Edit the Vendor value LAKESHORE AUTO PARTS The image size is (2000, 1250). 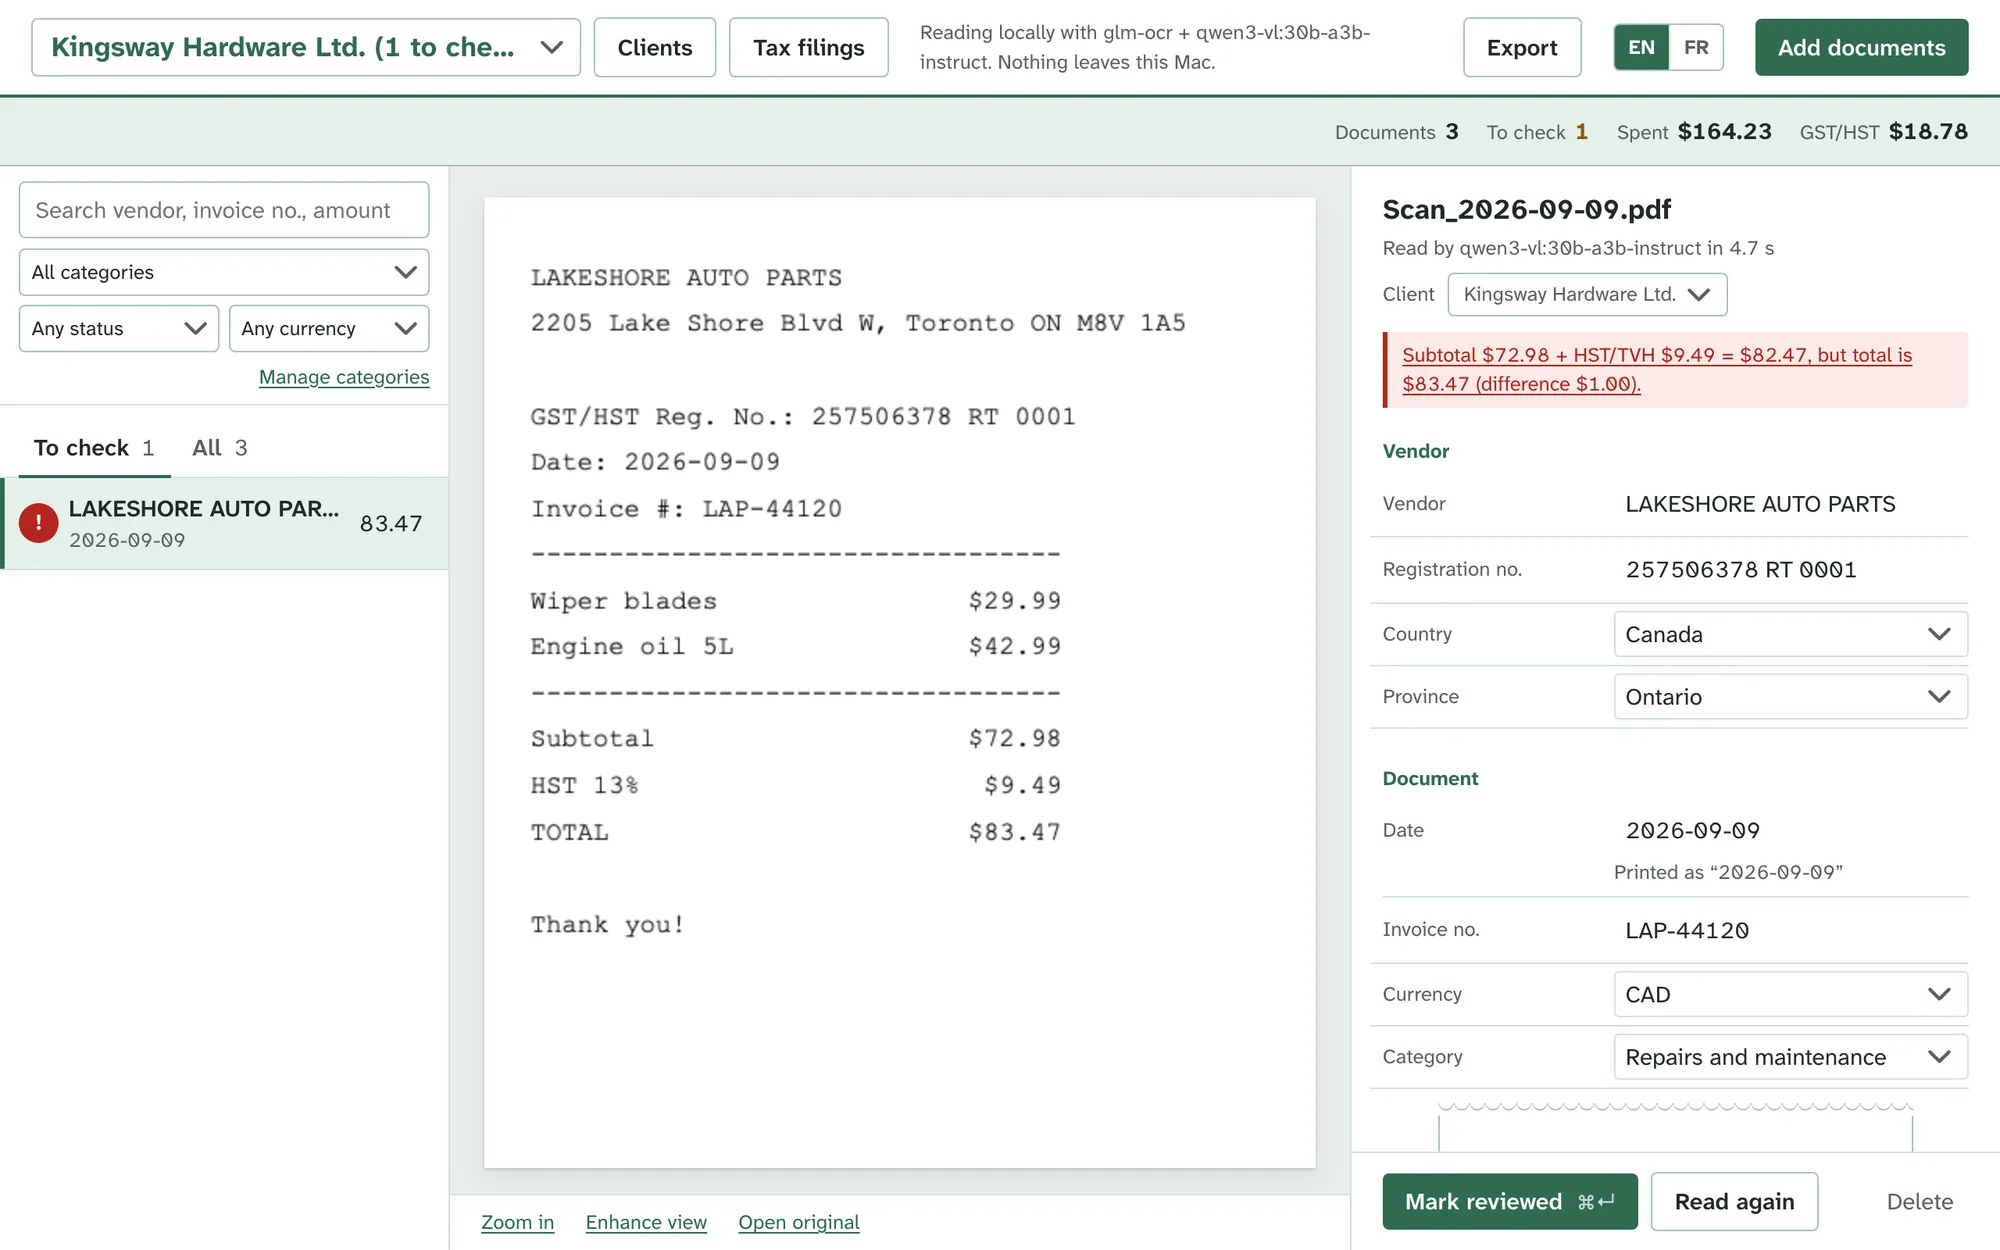[1790, 504]
